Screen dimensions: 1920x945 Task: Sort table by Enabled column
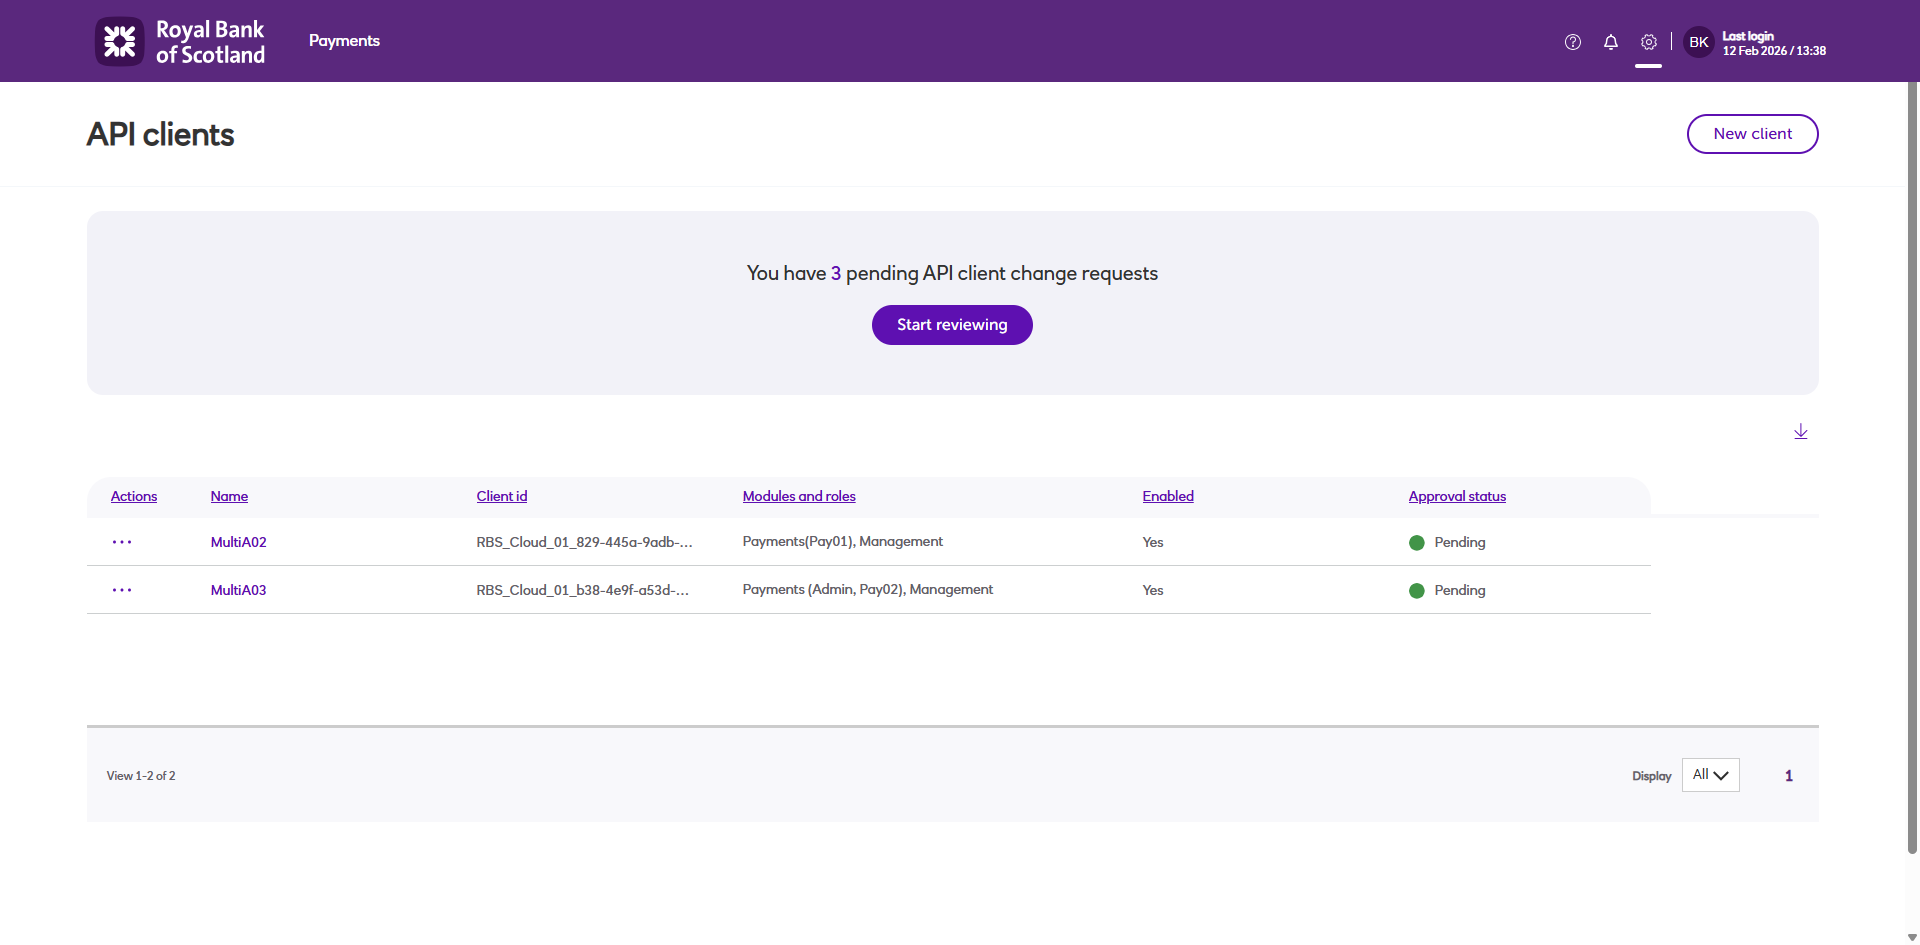click(1168, 496)
